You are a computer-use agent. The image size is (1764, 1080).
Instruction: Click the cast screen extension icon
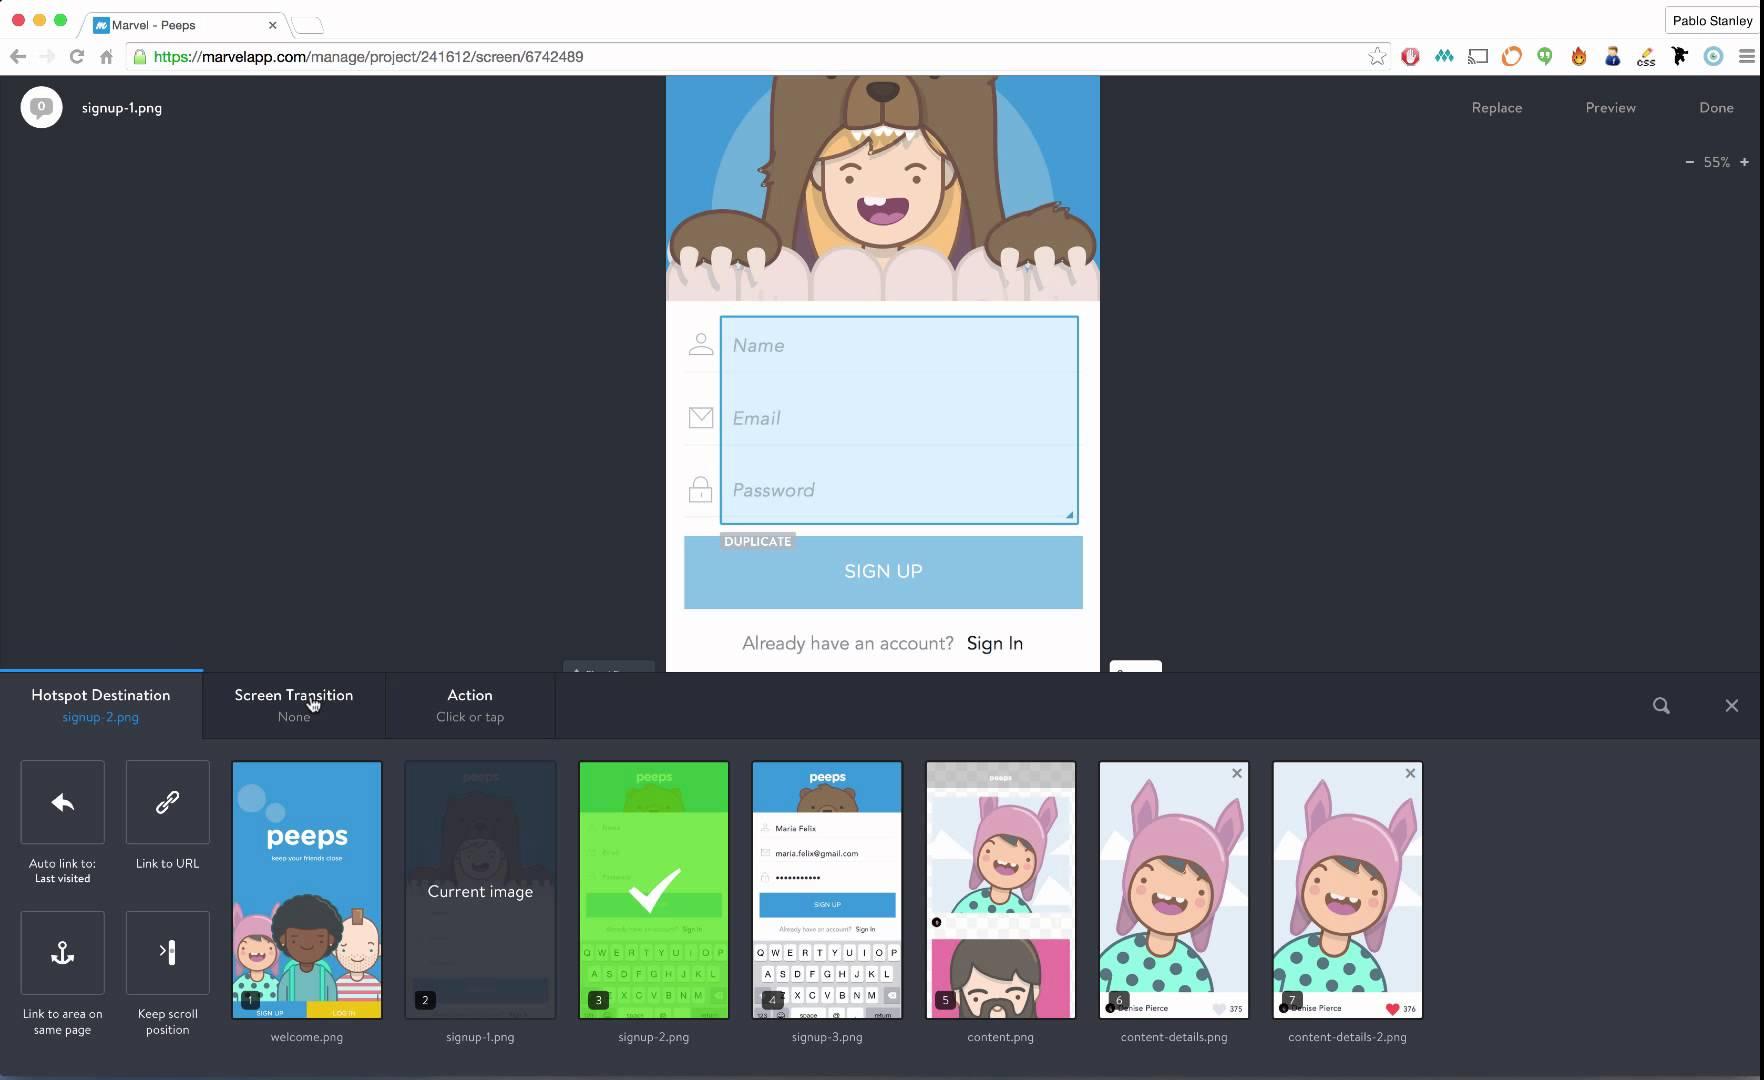[x=1478, y=57]
